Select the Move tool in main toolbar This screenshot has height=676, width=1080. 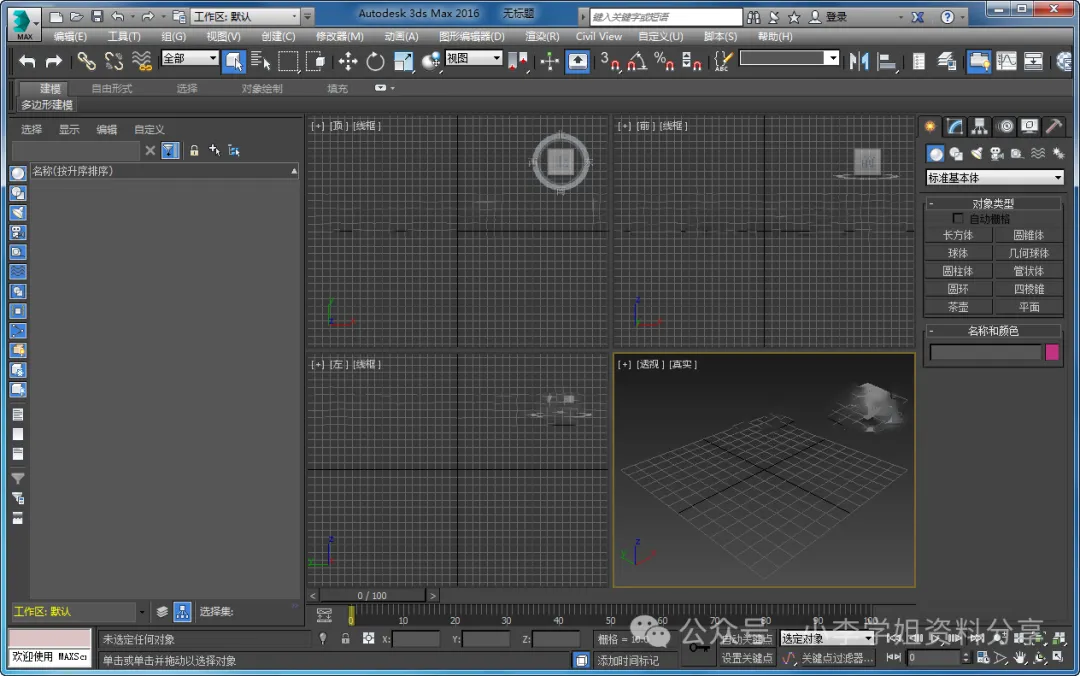click(x=348, y=62)
